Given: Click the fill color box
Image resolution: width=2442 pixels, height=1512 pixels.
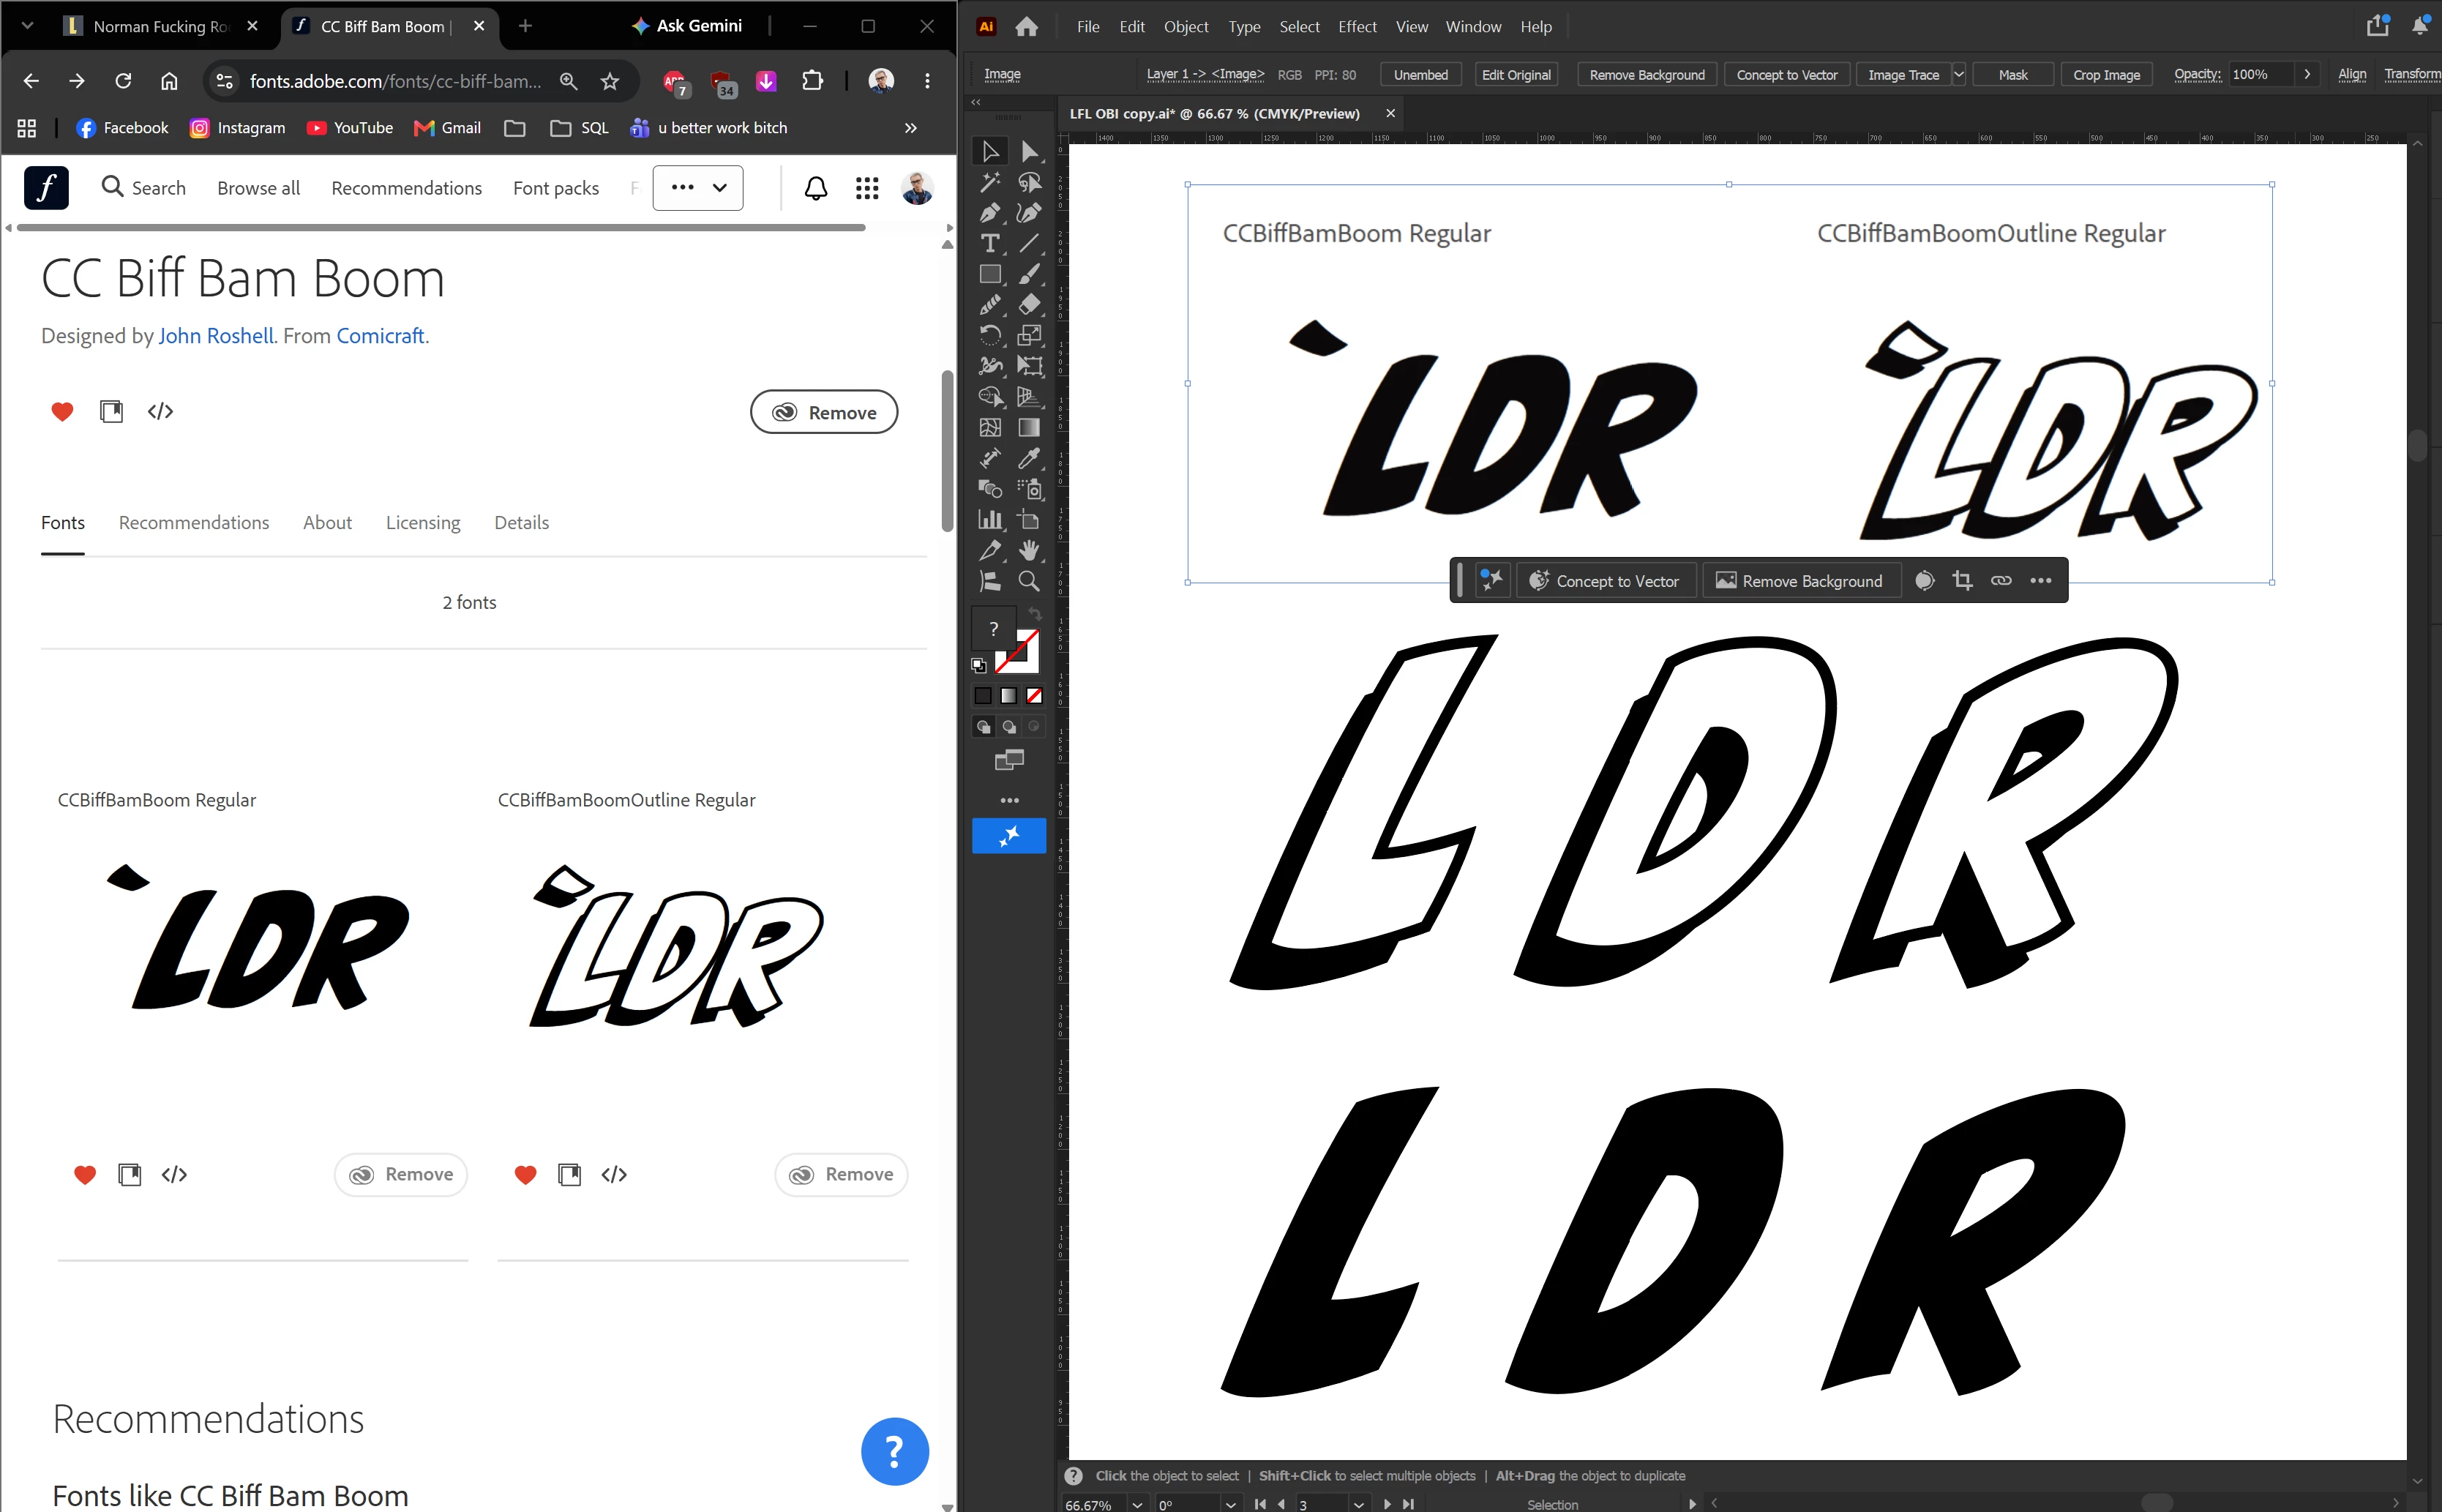Looking at the screenshot, I should click(x=993, y=629).
